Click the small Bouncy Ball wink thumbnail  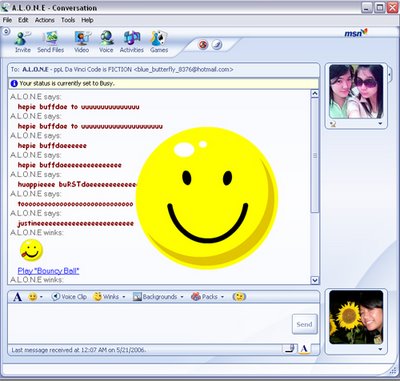coord(31,250)
